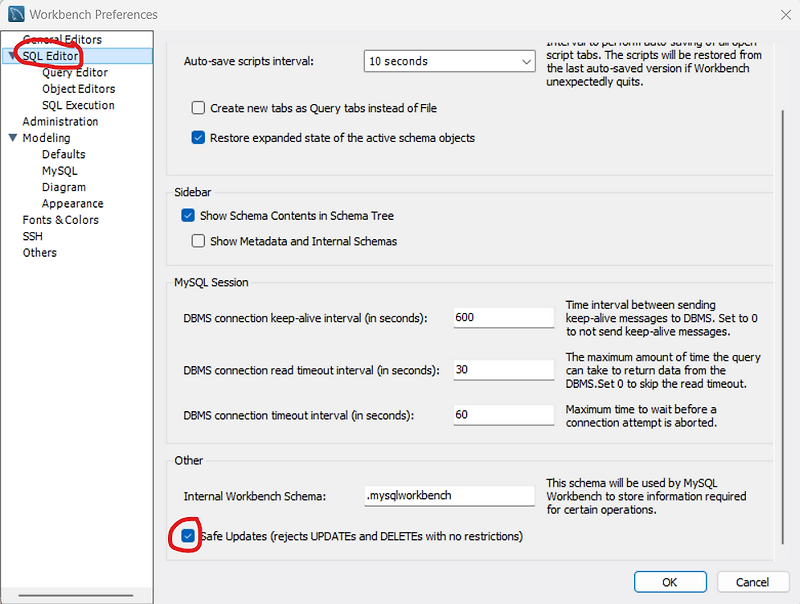The height and width of the screenshot is (604, 800).
Task: Open Diagram under Modeling
Action: 64,187
